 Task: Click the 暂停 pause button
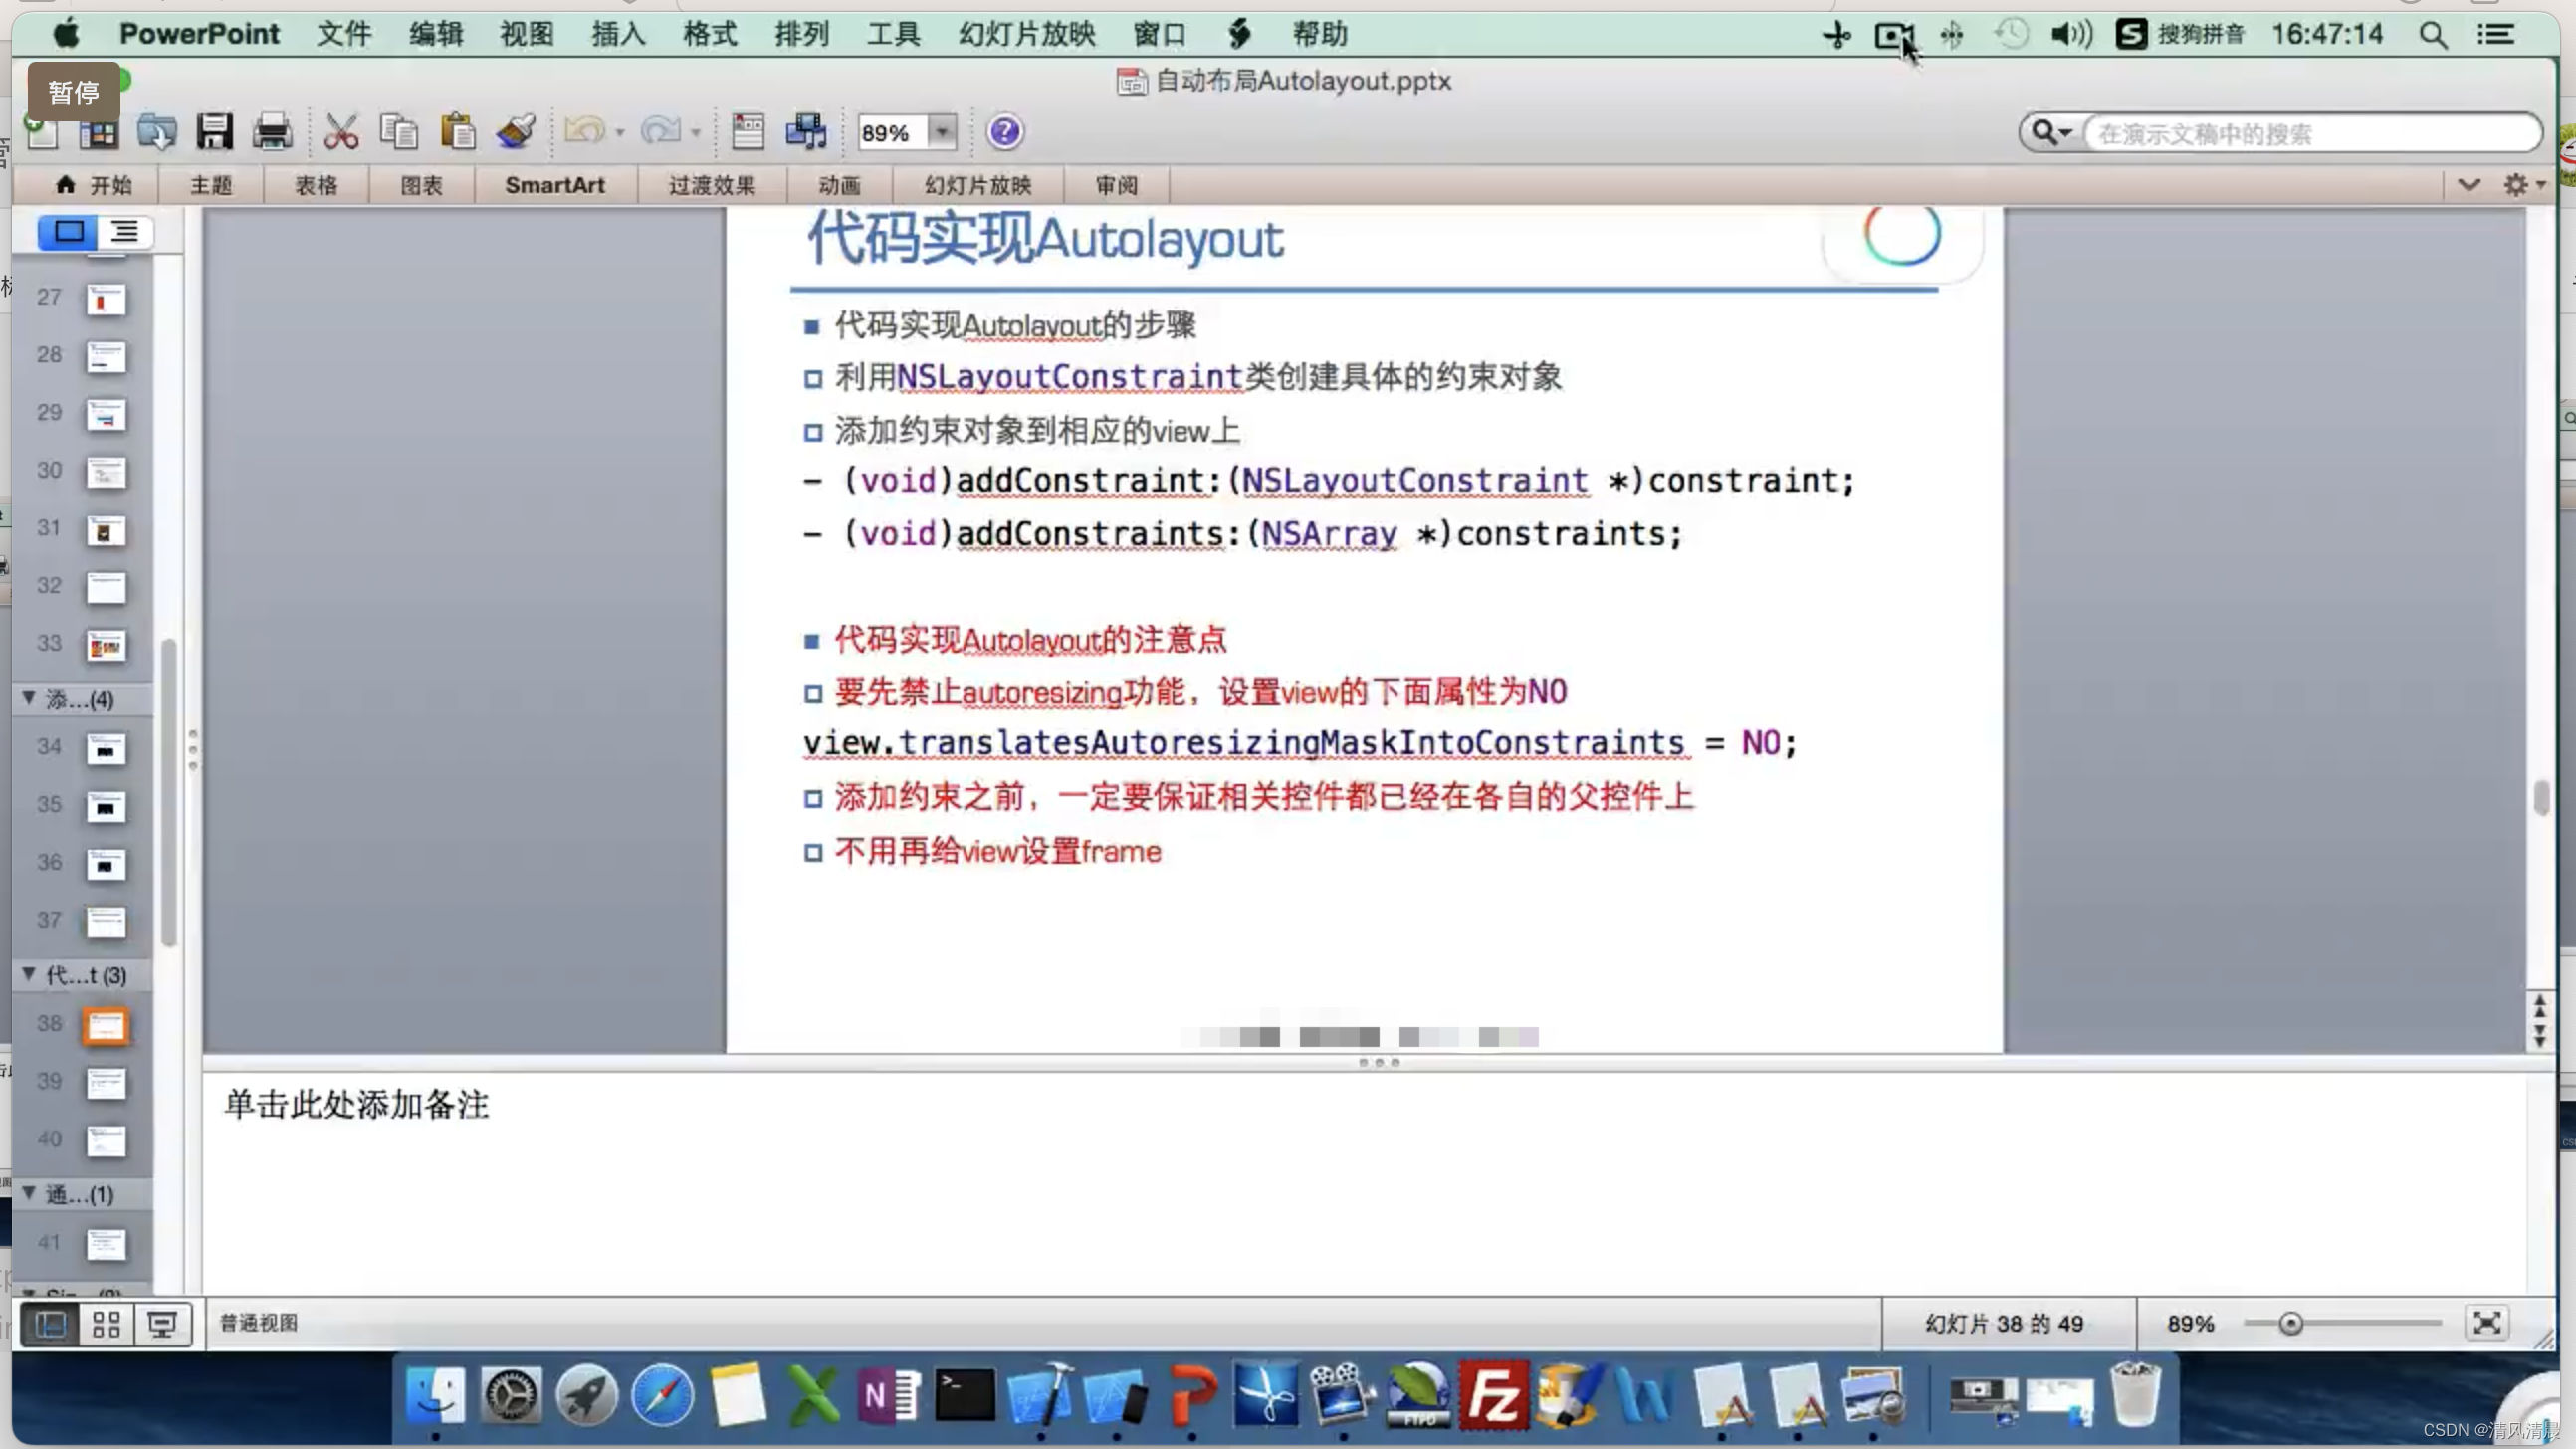click(x=73, y=92)
